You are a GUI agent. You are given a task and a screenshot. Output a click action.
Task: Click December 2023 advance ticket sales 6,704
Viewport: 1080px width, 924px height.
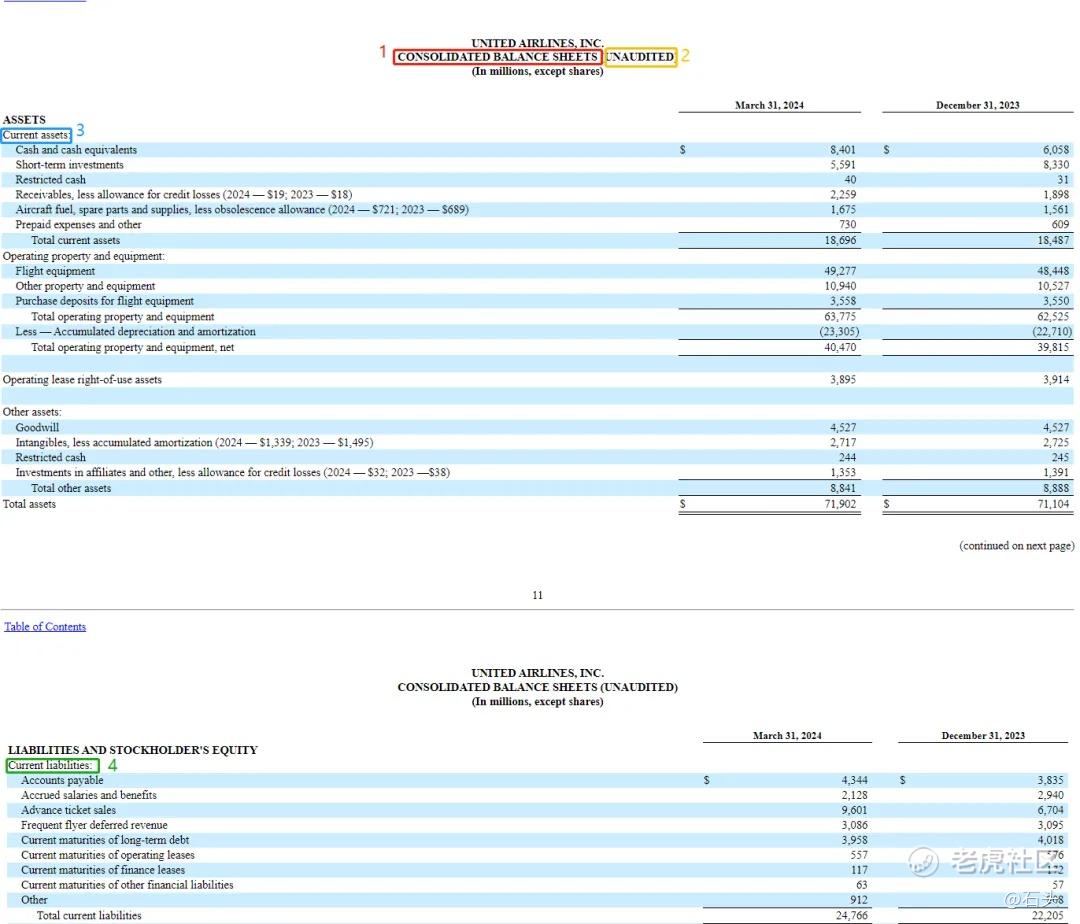(1050, 810)
